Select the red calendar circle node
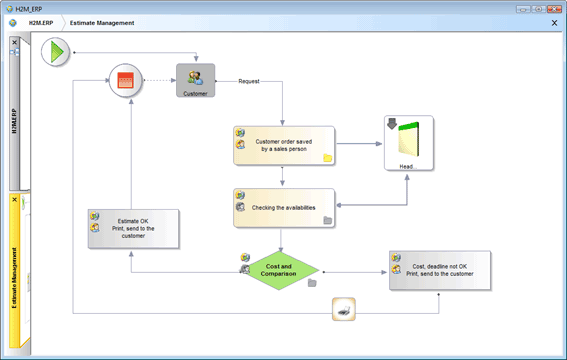This screenshot has height=360, width=567. 125,80
